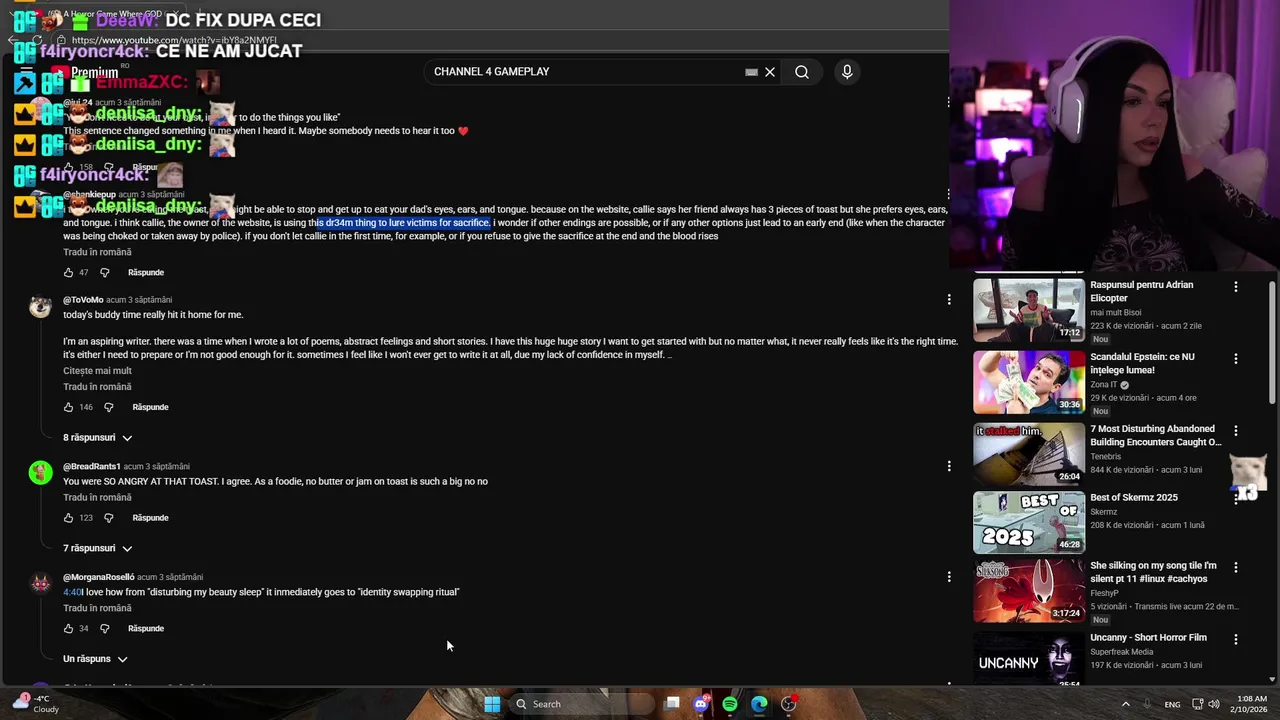This screenshot has width=1280, height=720.
Task: Open the Superfreak Media channel name
Action: pos(1124,652)
